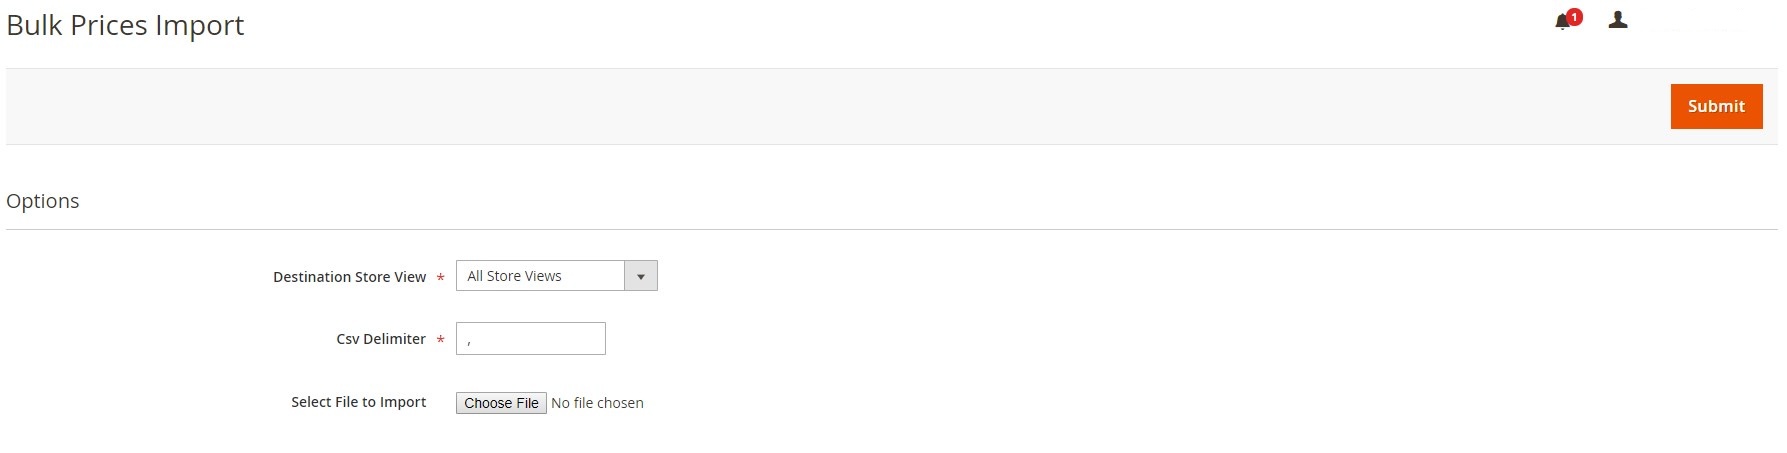Image resolution: width=1787 pixels, height=453 pixels.
Task: Click the comma inside the delimiter field
Action: click(469, 342)
